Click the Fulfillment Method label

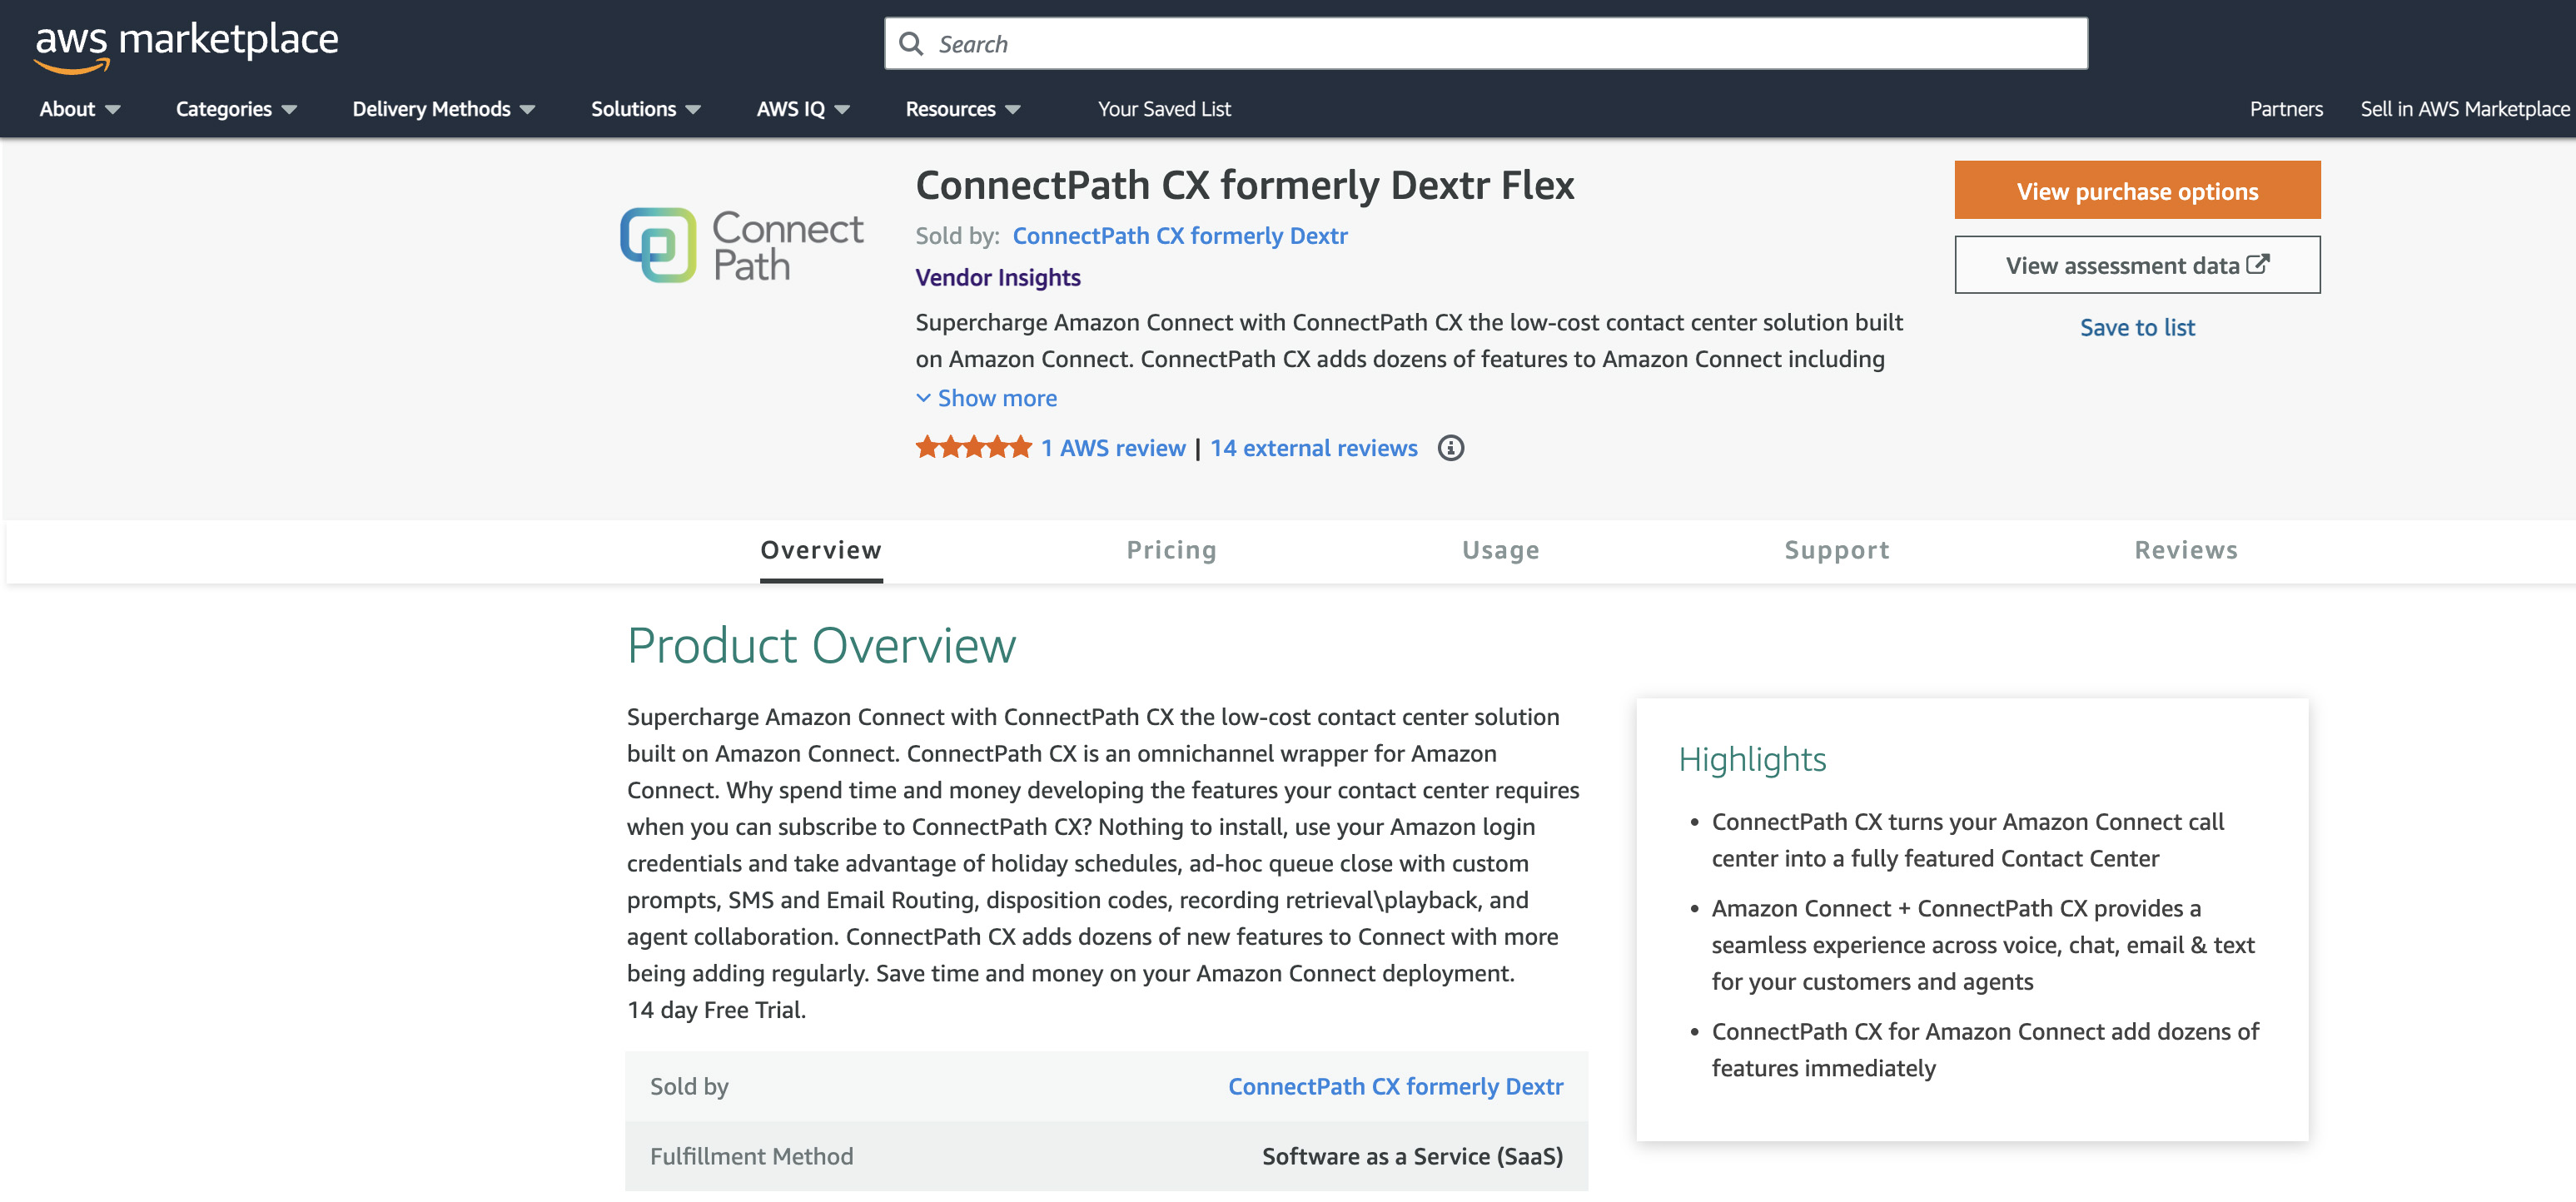point(751,1156)
